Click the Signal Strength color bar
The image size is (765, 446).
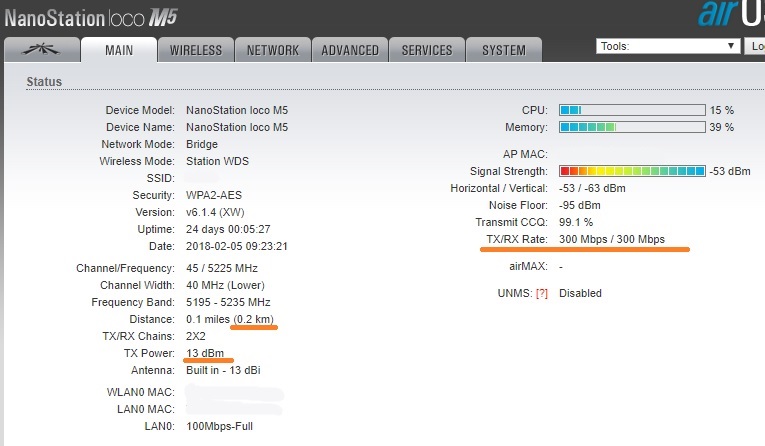click(632, 171)
